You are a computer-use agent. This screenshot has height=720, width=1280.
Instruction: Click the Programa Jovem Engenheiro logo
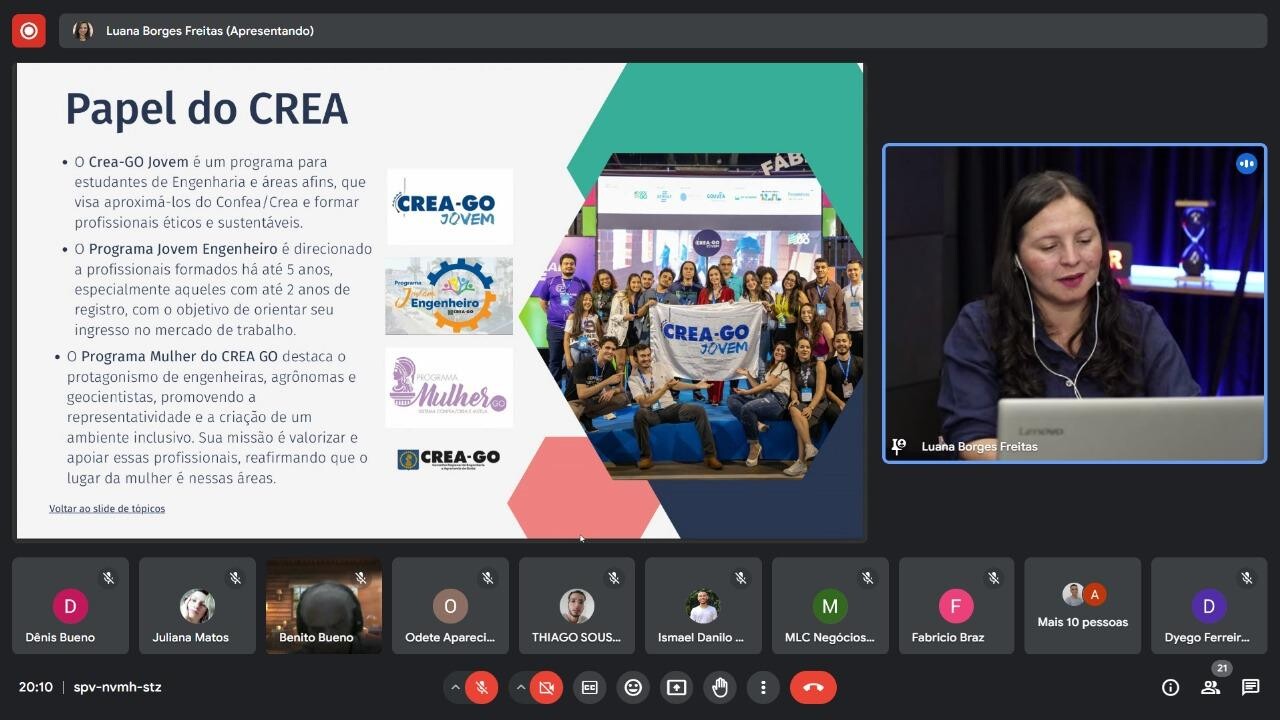click(449, 296)
